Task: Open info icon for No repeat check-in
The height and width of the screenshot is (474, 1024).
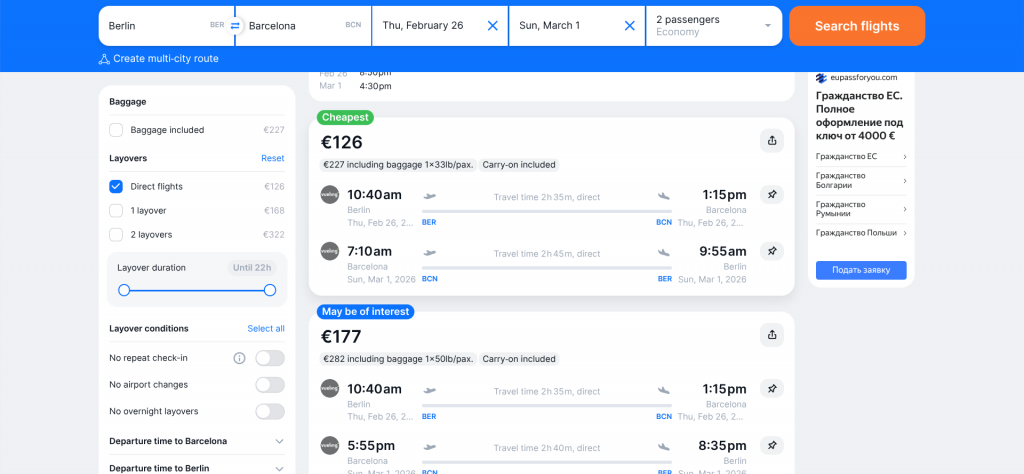Action: click(239, 358)
